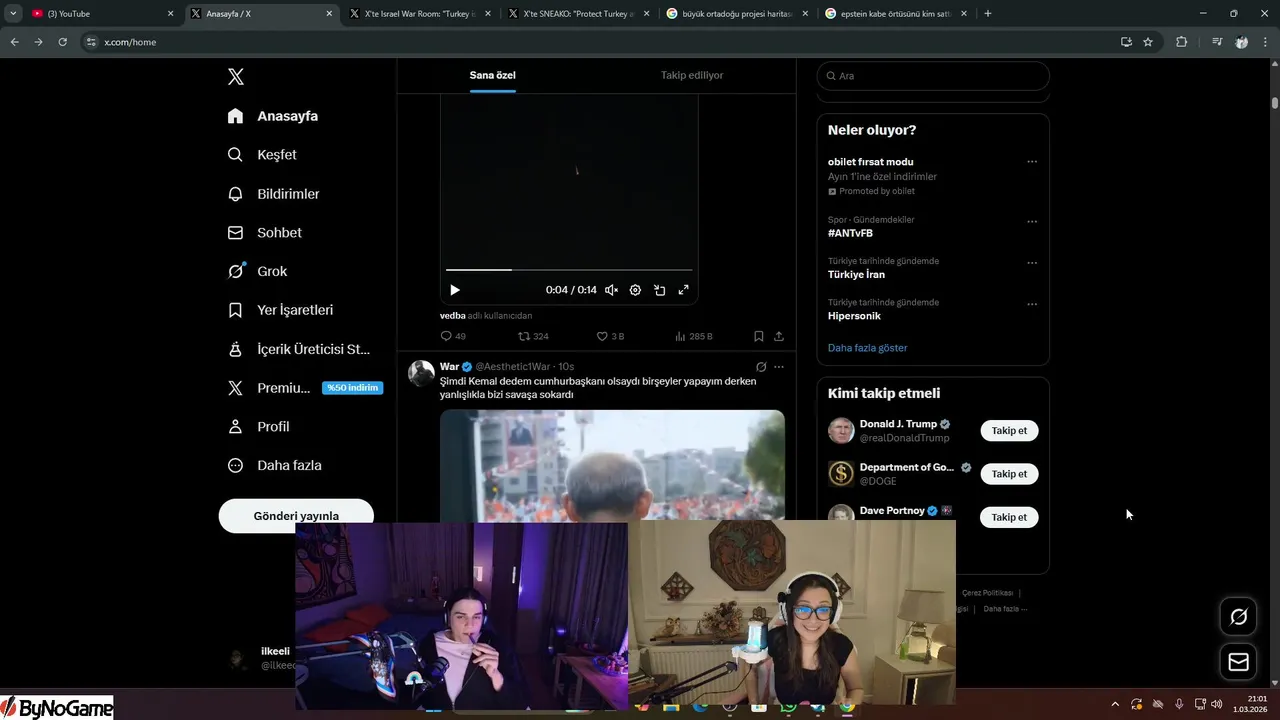Screen dimensions: 1280x720
Task: Open War post image
Action: [x=612, y=465]
